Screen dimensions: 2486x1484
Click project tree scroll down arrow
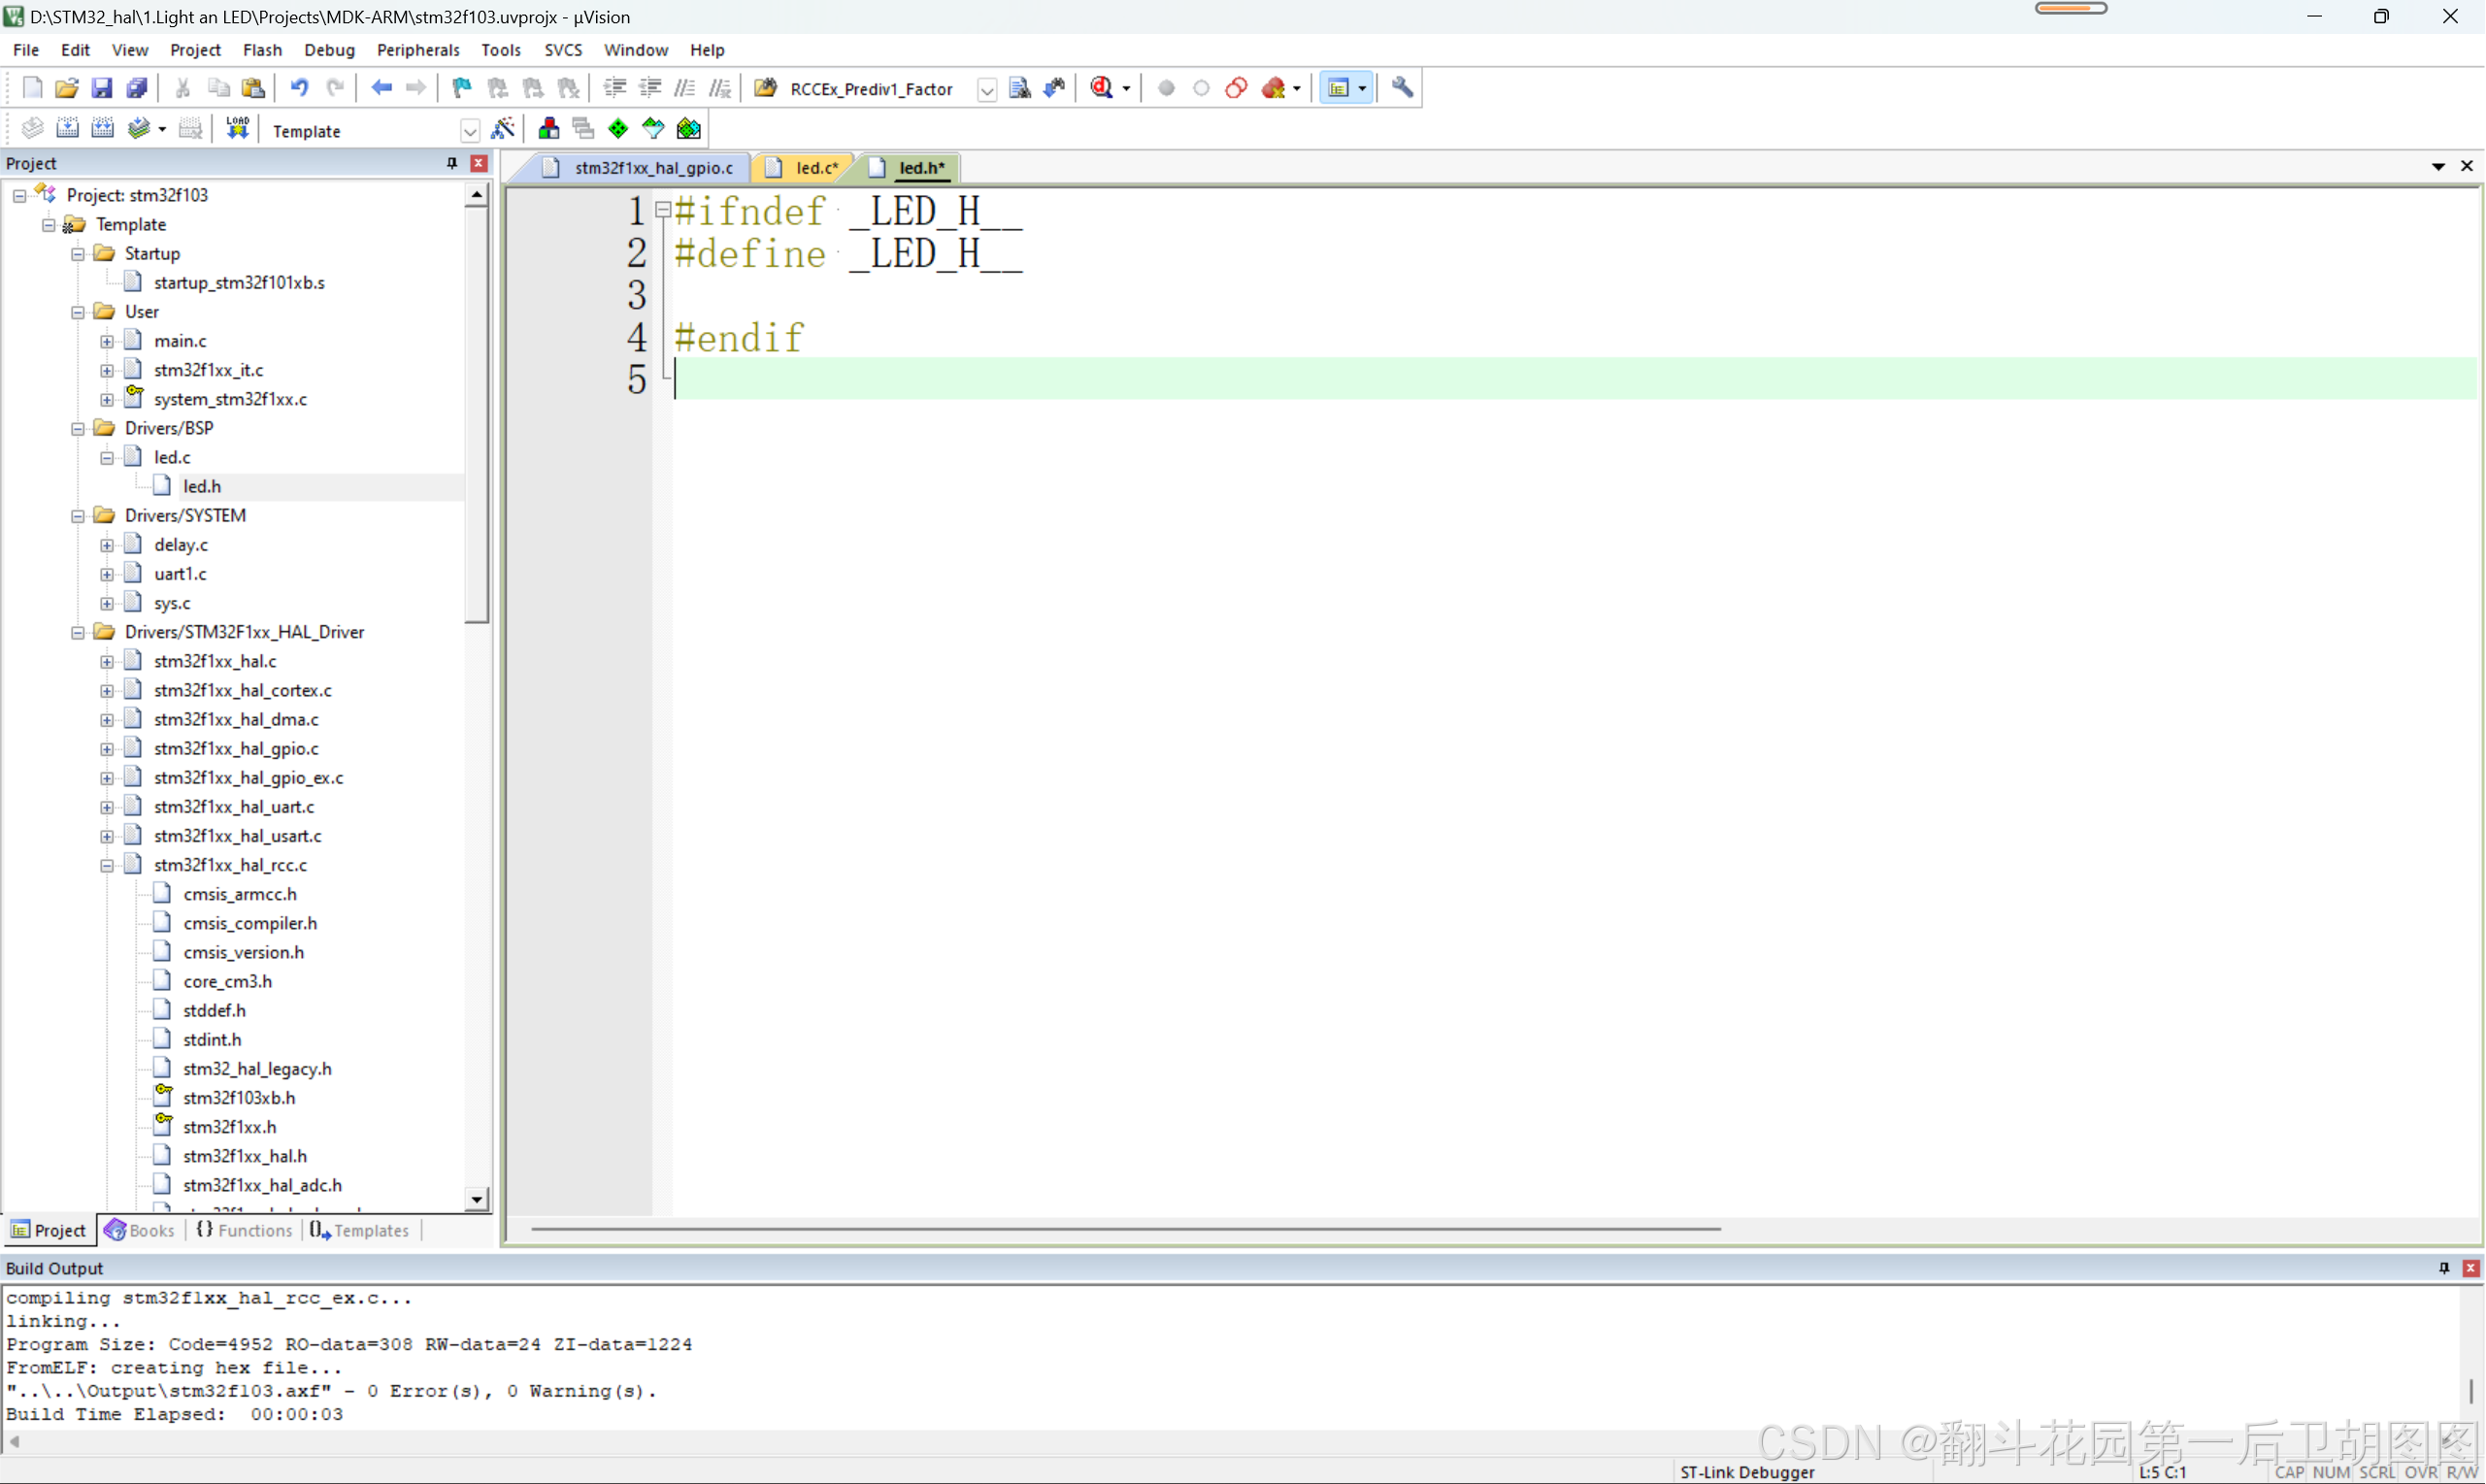(x=477, y=1199)
